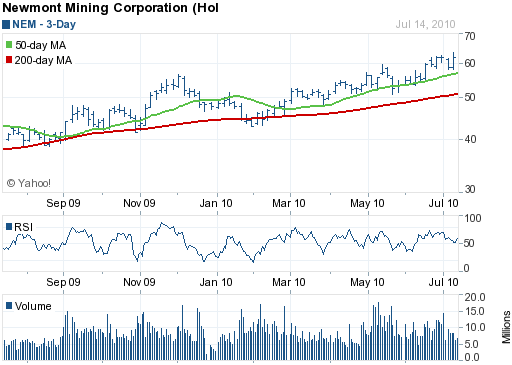Click the price axis value 70

click(x=470, y=36)
